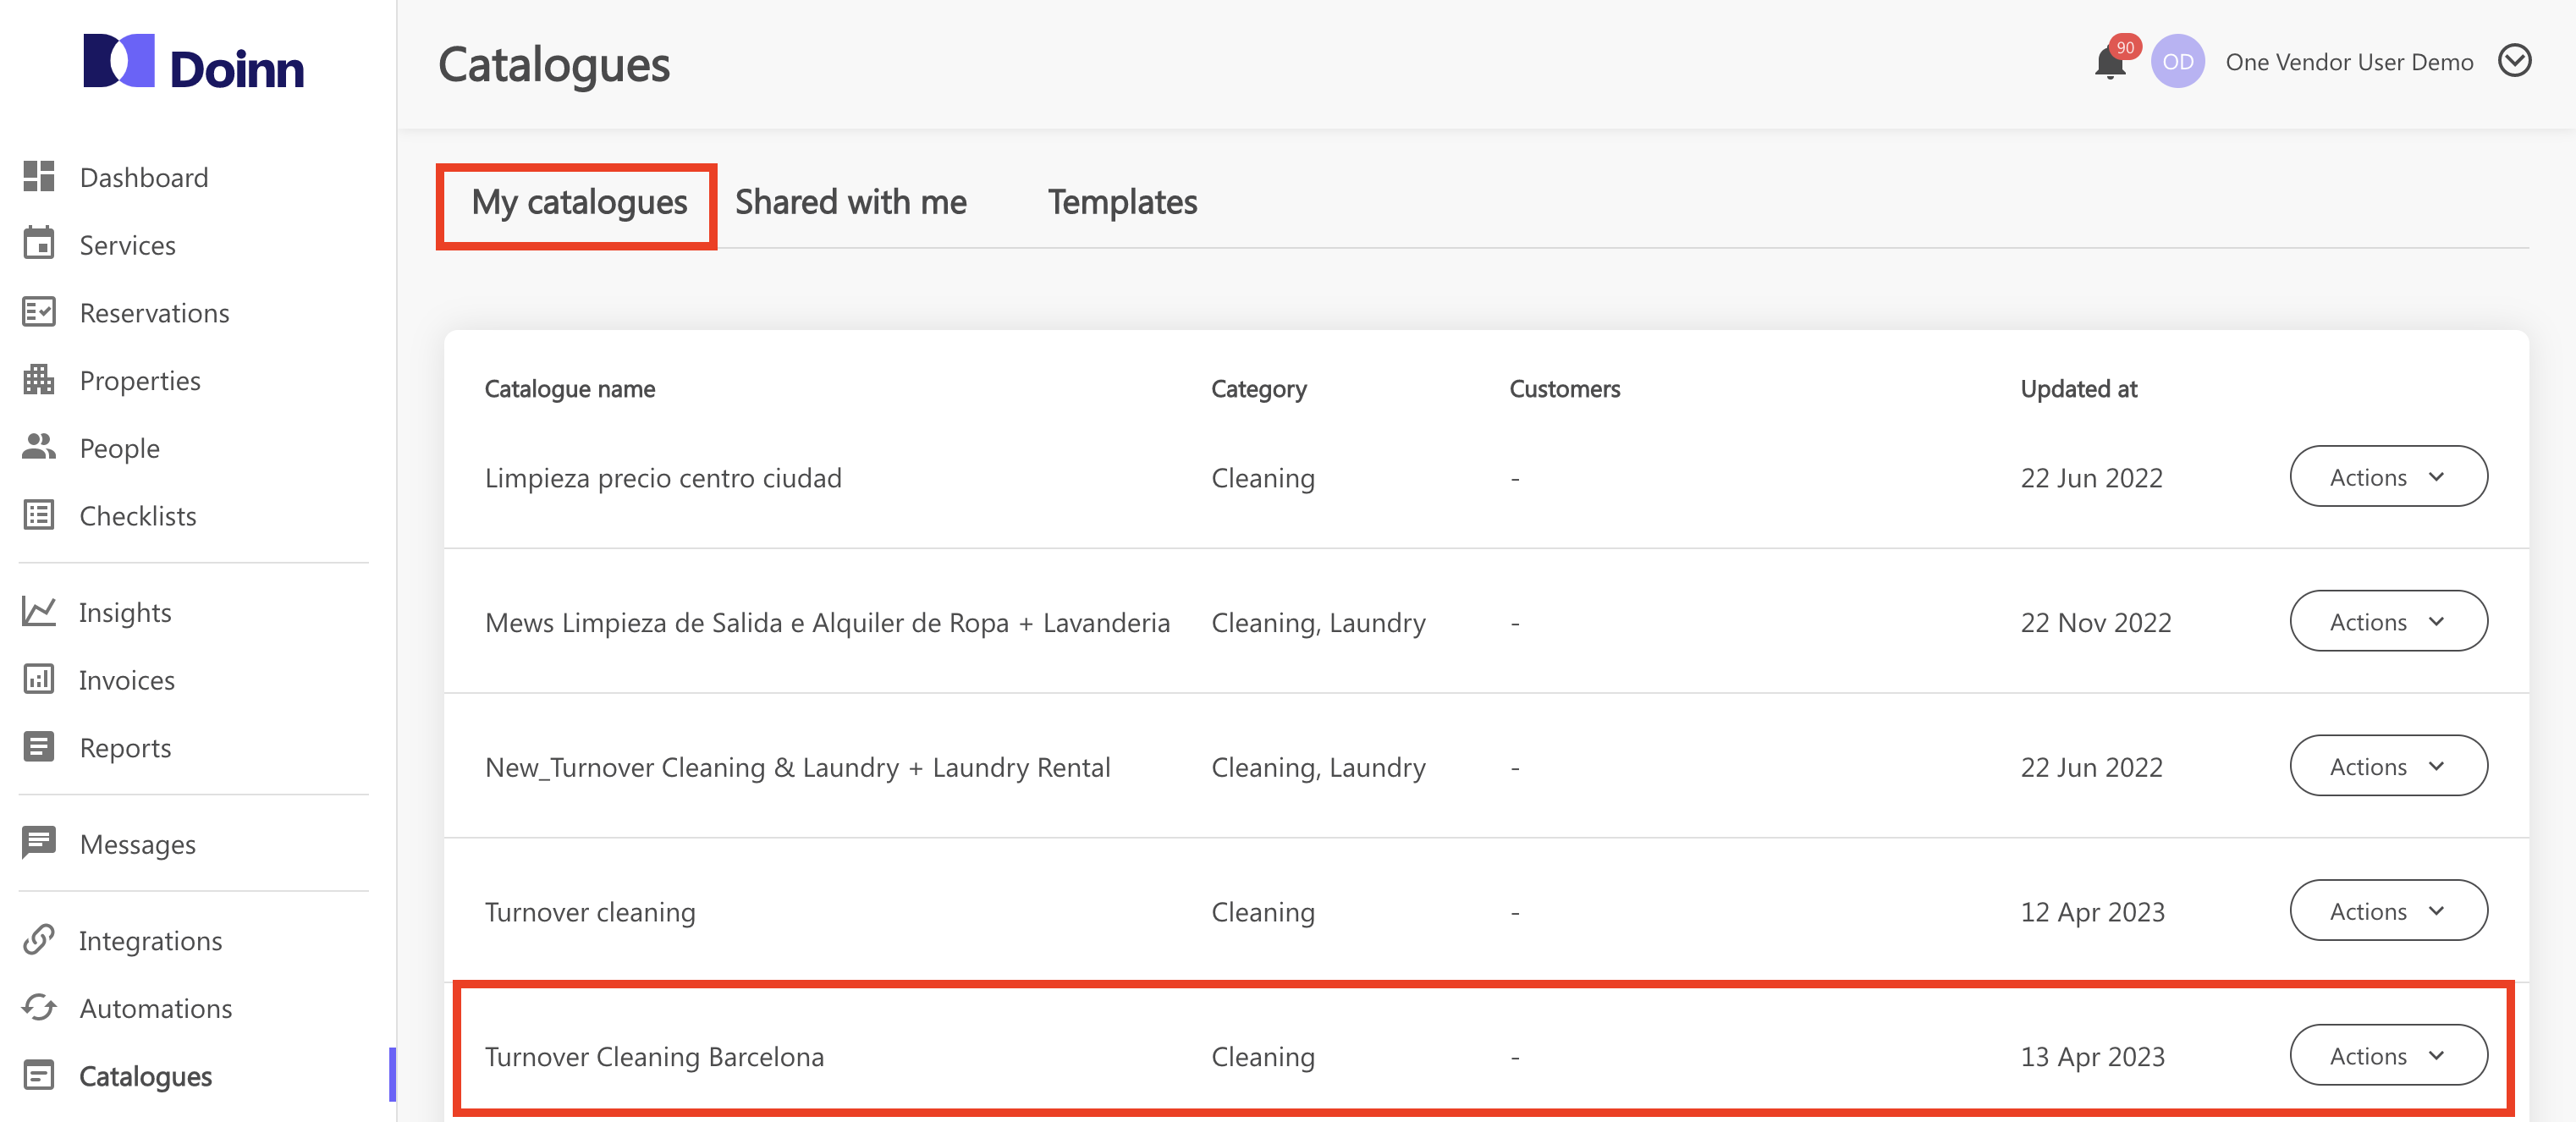This screenshot has height=1122, width=2576.
Task: Click the Services calendar icon
Action: [x=39, y=243]
